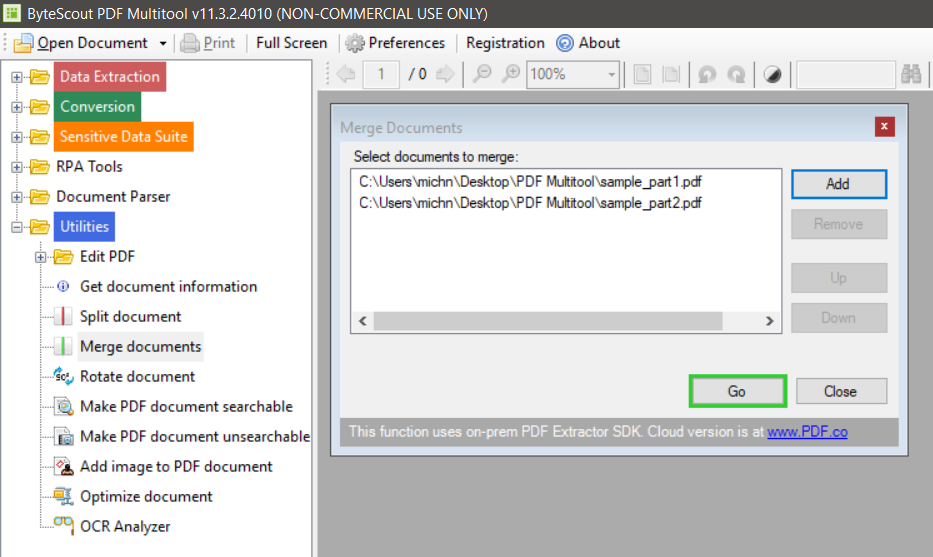Open the www.PDF.co link
Screen dimensions: 933x557
[x=807, y=431]
